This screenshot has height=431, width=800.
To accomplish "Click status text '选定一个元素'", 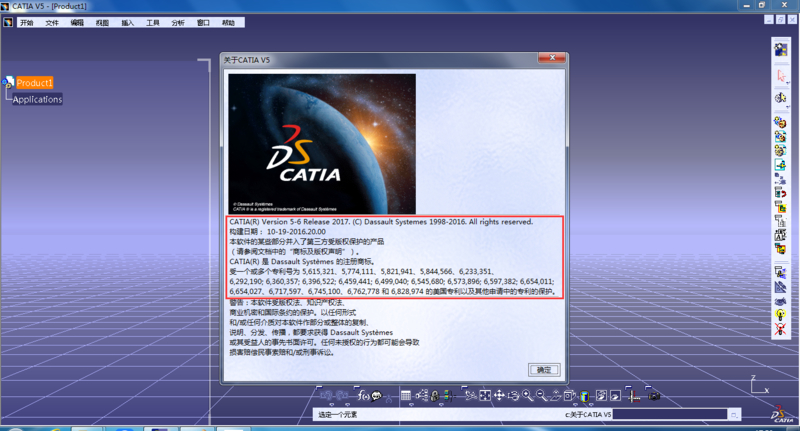I will click(338, 415).
